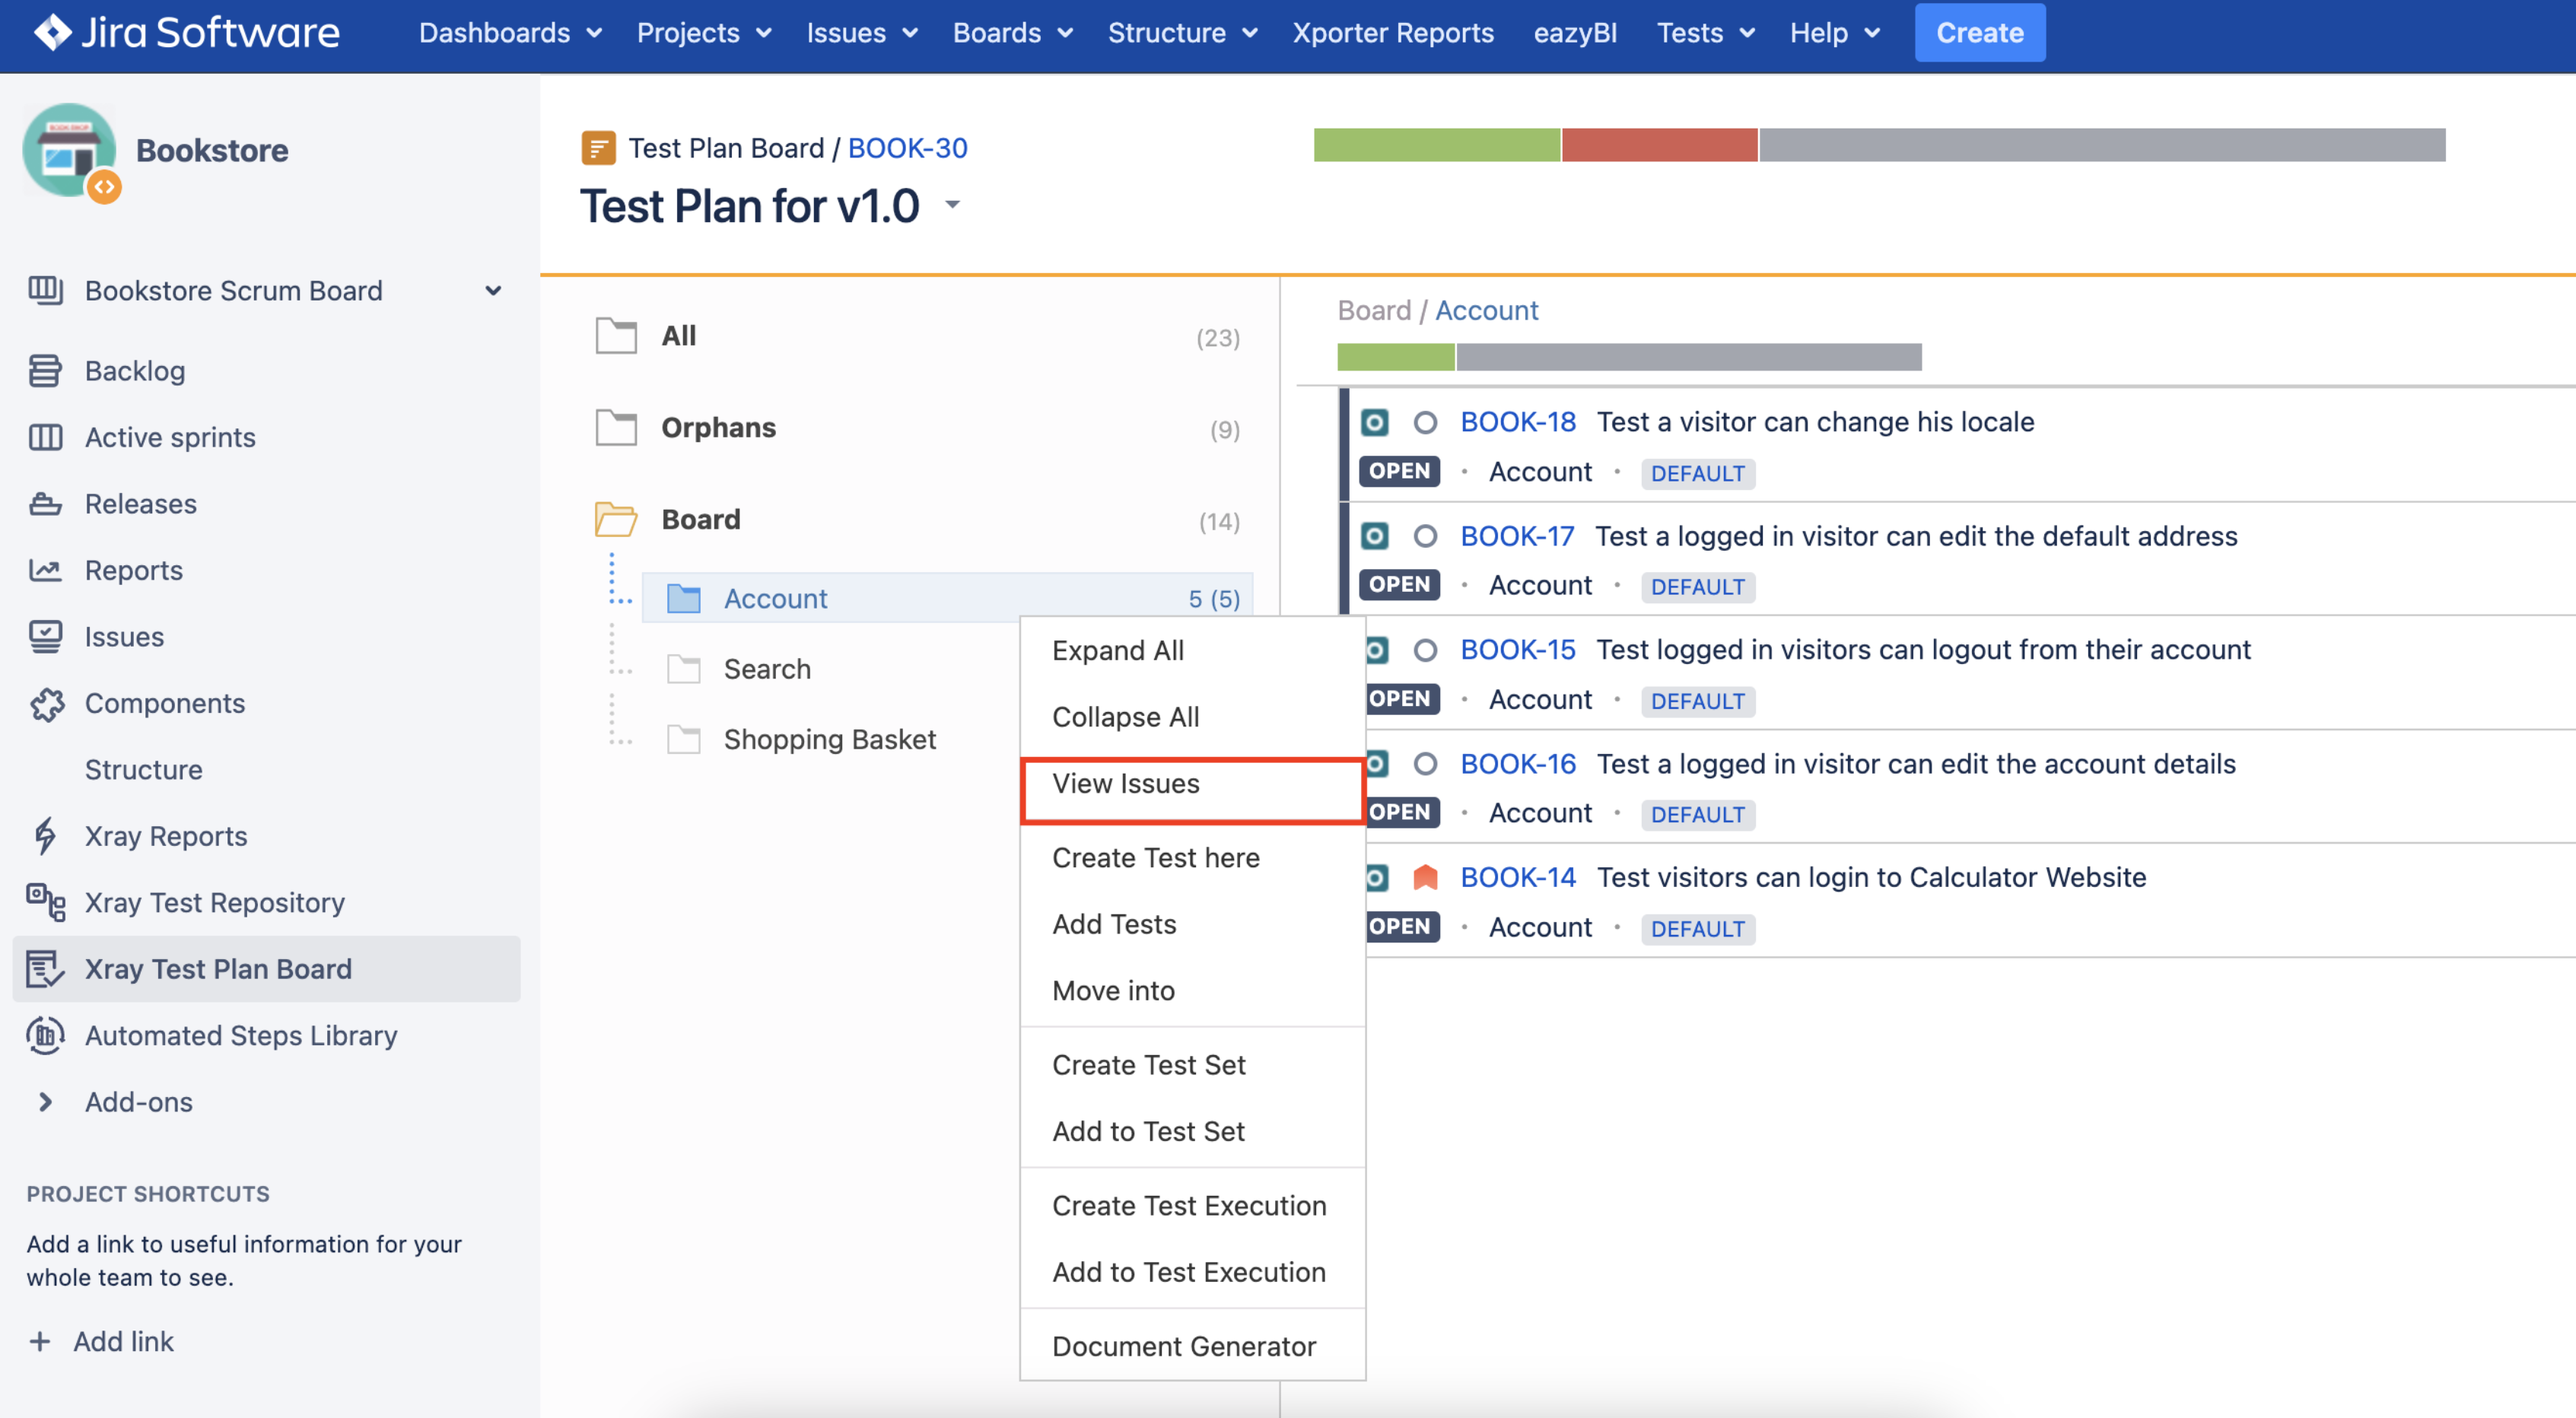This screenshot has height=1418, width=2576.
Task: Select Create Test here menu entry
Action: [x=1192, y=858]
